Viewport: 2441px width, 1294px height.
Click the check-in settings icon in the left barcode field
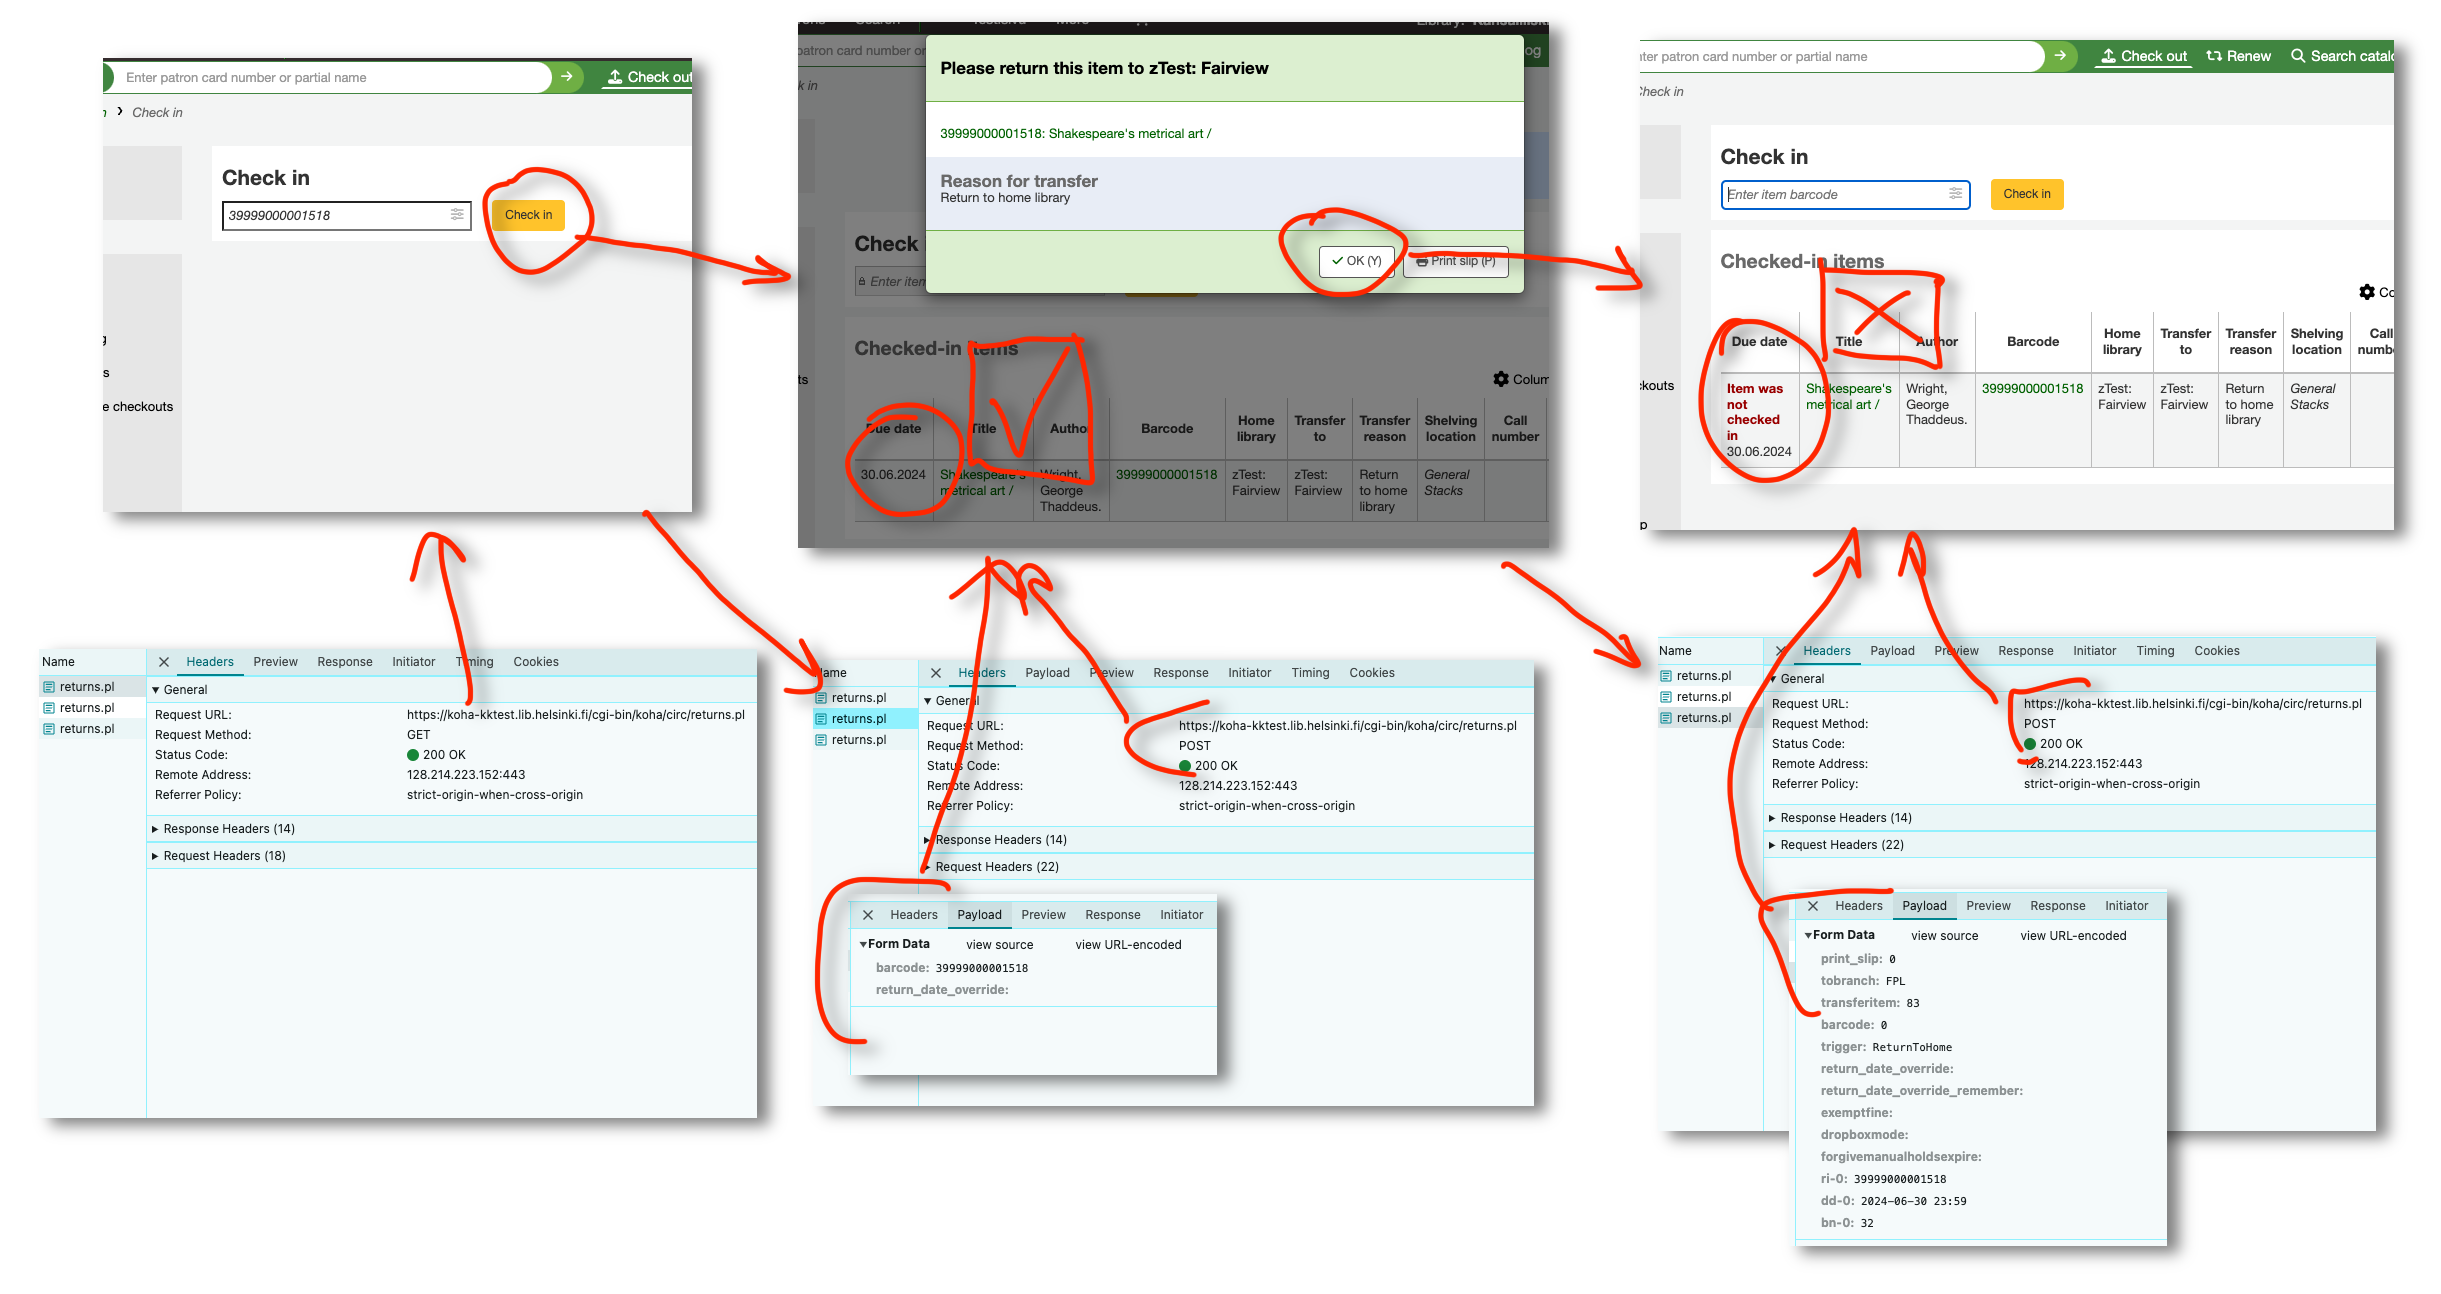coord(457,214)
